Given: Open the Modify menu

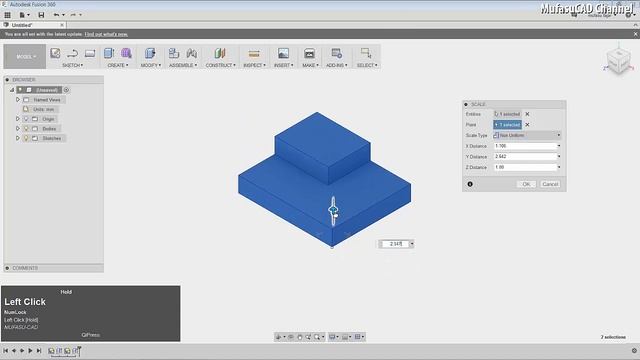Looking at the screenshot, I should 151,65.
